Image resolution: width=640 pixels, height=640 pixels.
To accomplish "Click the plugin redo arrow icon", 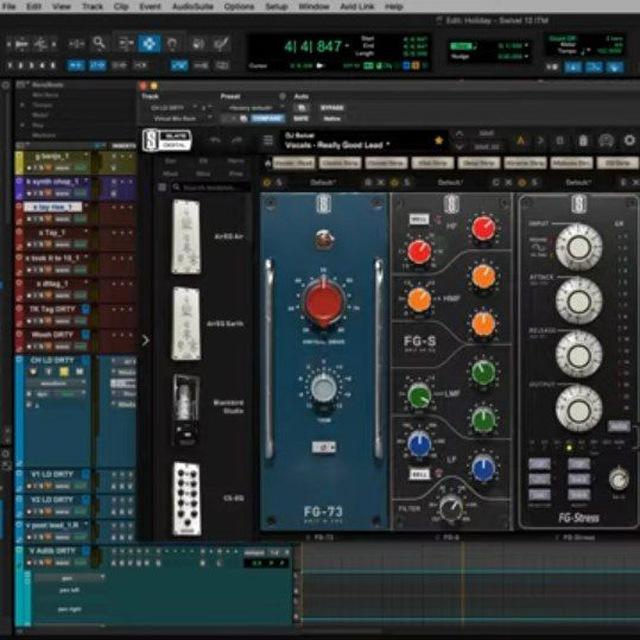I will 237,140.
